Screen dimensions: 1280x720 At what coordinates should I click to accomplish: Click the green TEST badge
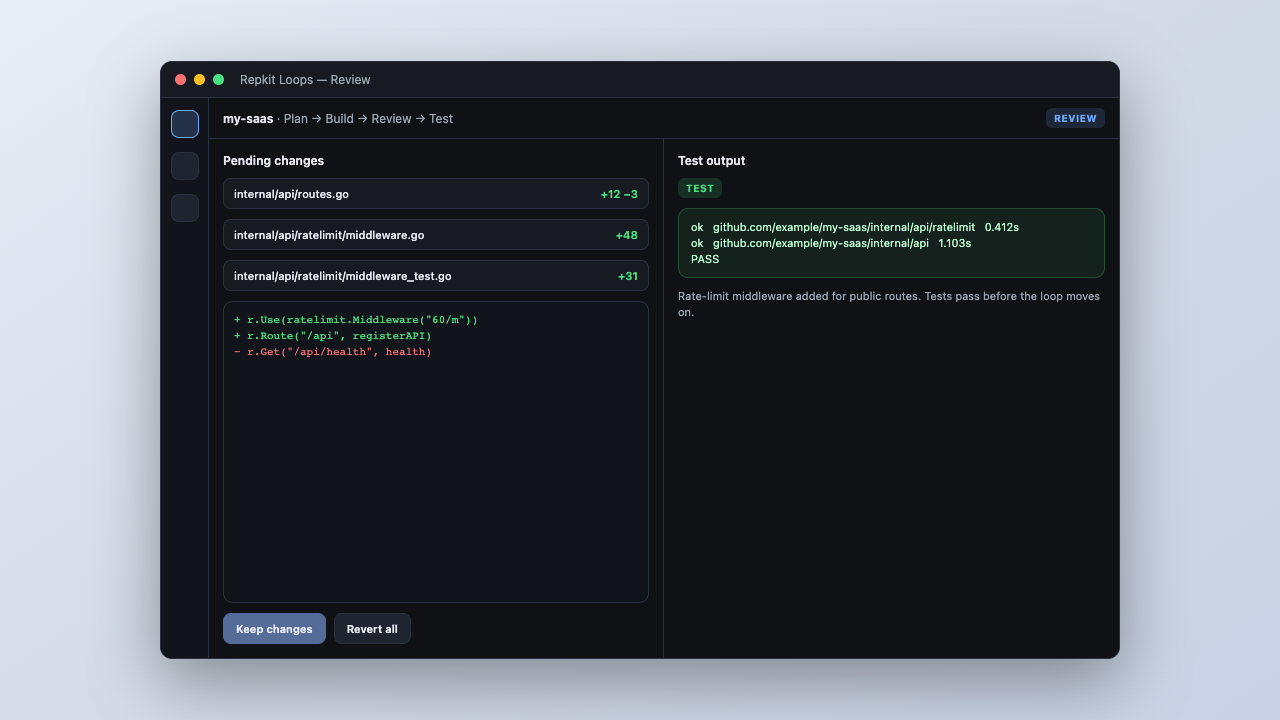click(x=700, y=188)
